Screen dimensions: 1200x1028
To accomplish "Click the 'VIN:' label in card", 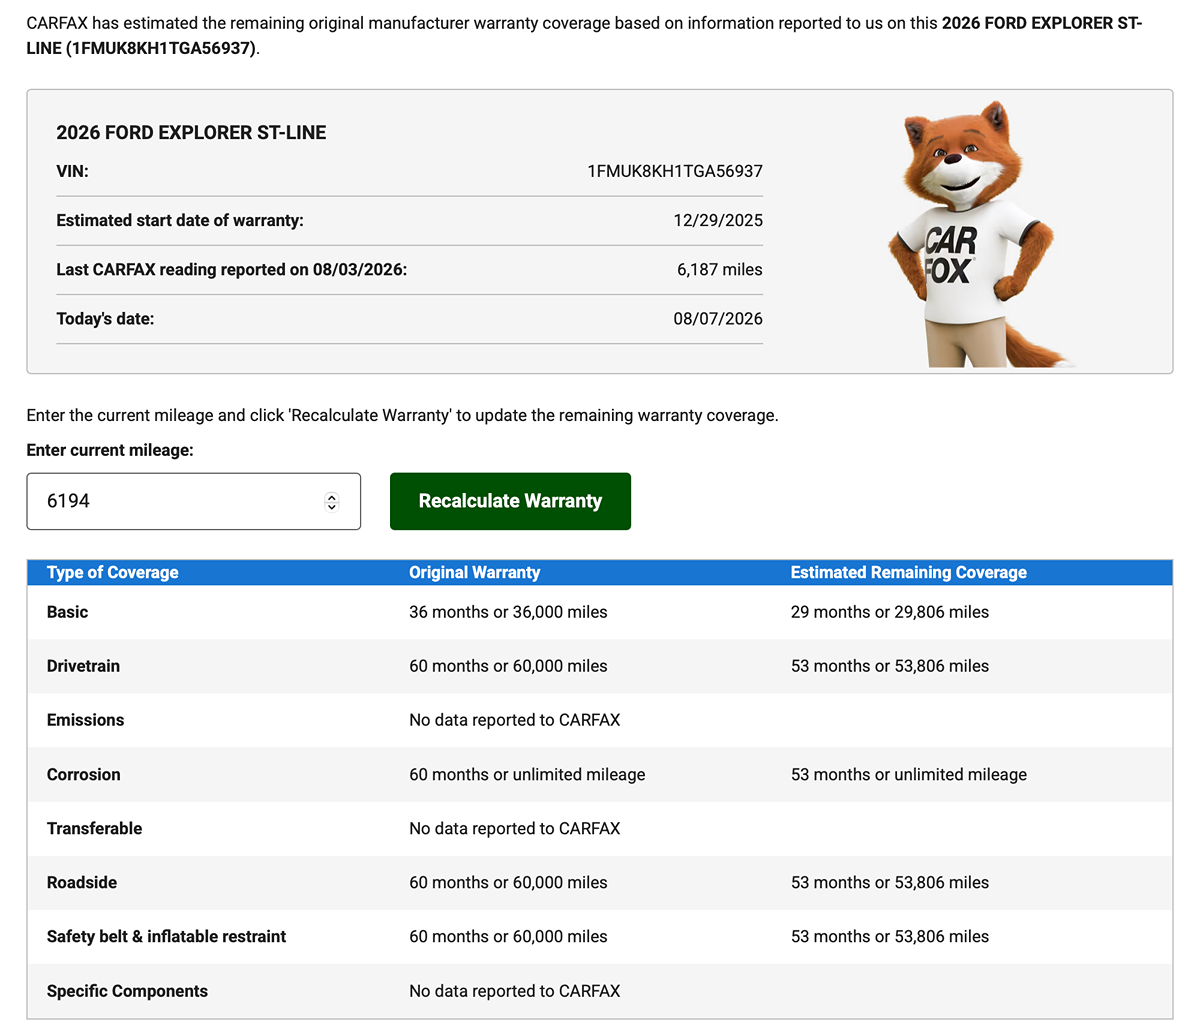I will pos(72,171).
